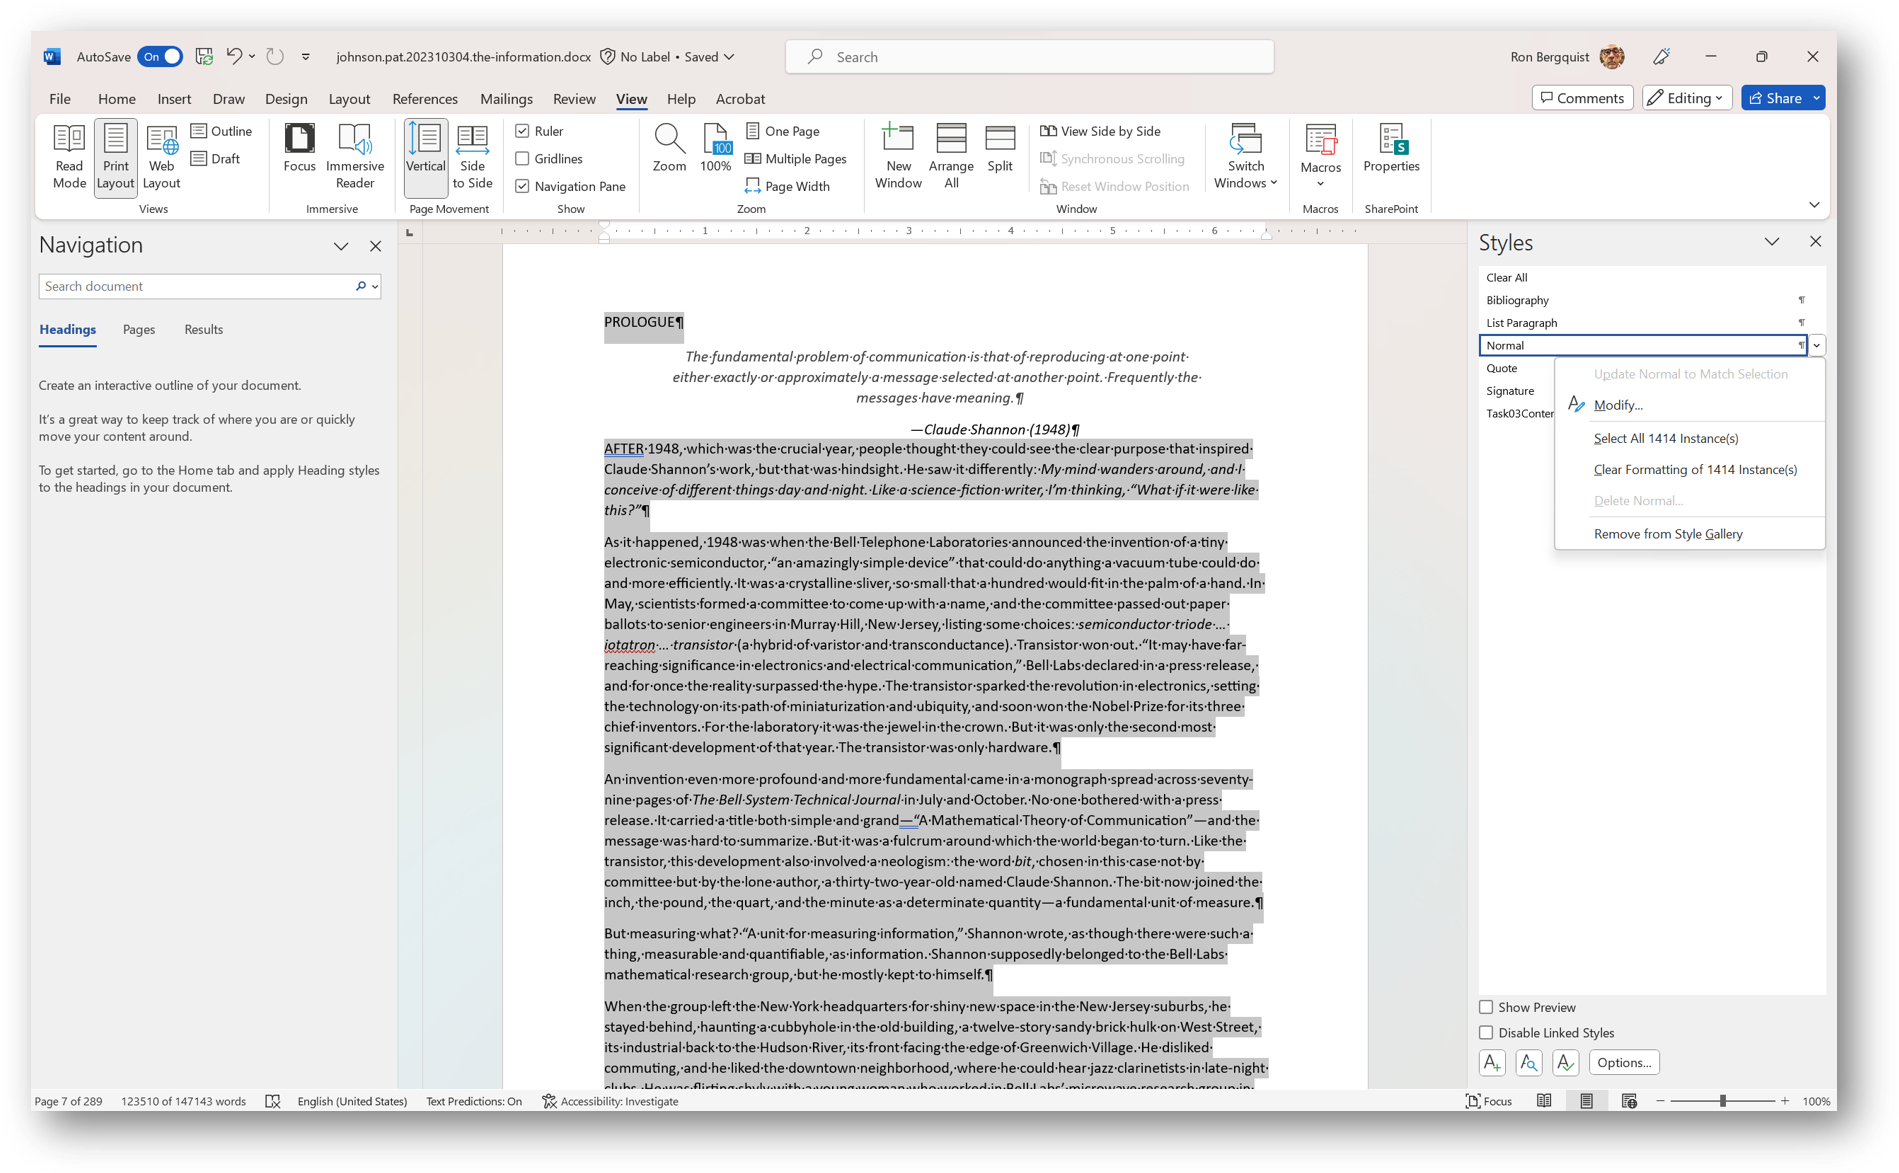1899x1173 pixels.
Task: Turn off AutoSave
Action: (x=159, y=56)
